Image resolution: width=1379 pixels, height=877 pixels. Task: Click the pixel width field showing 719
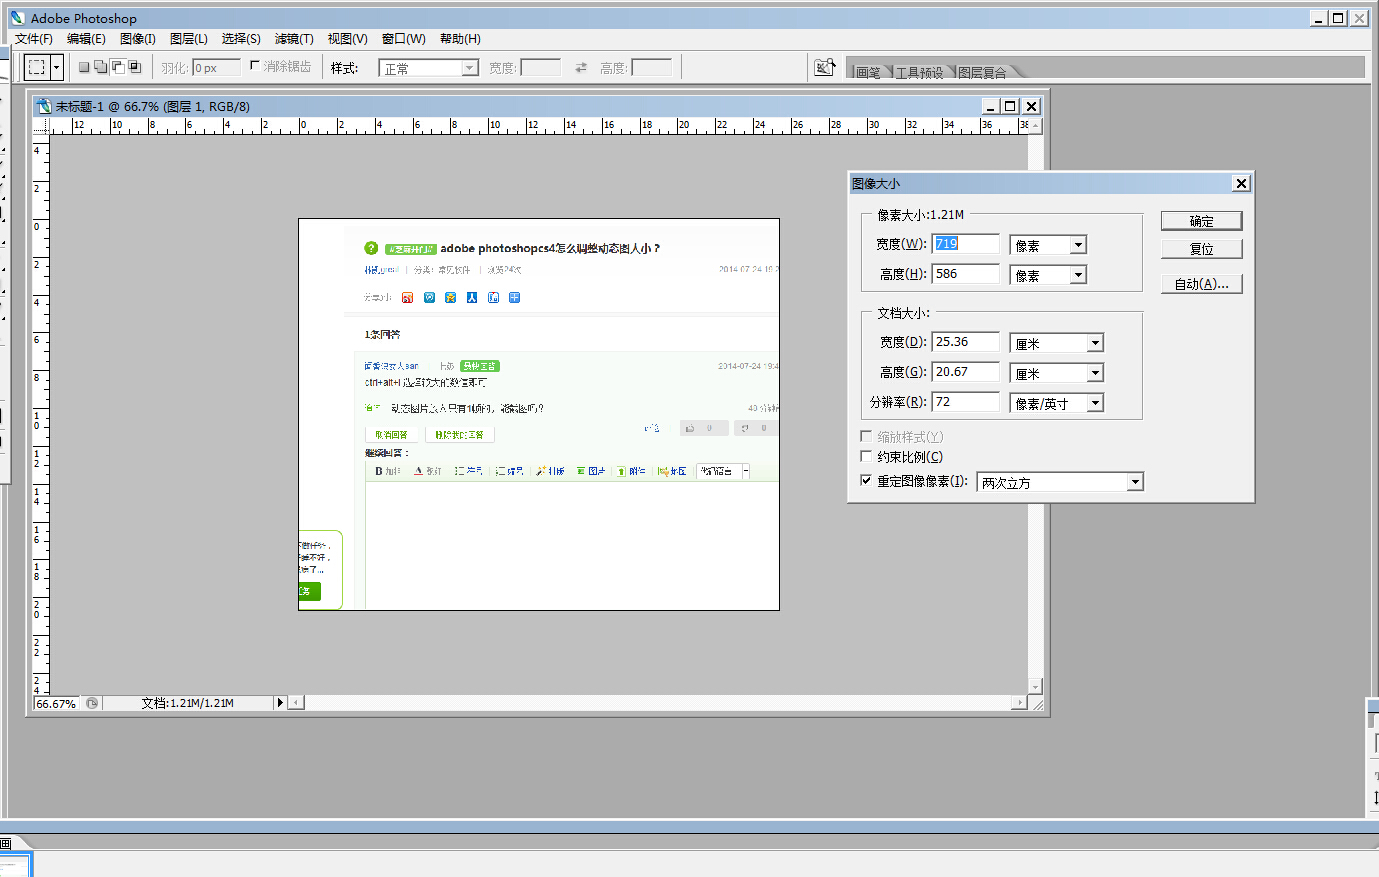coord(966,244)
